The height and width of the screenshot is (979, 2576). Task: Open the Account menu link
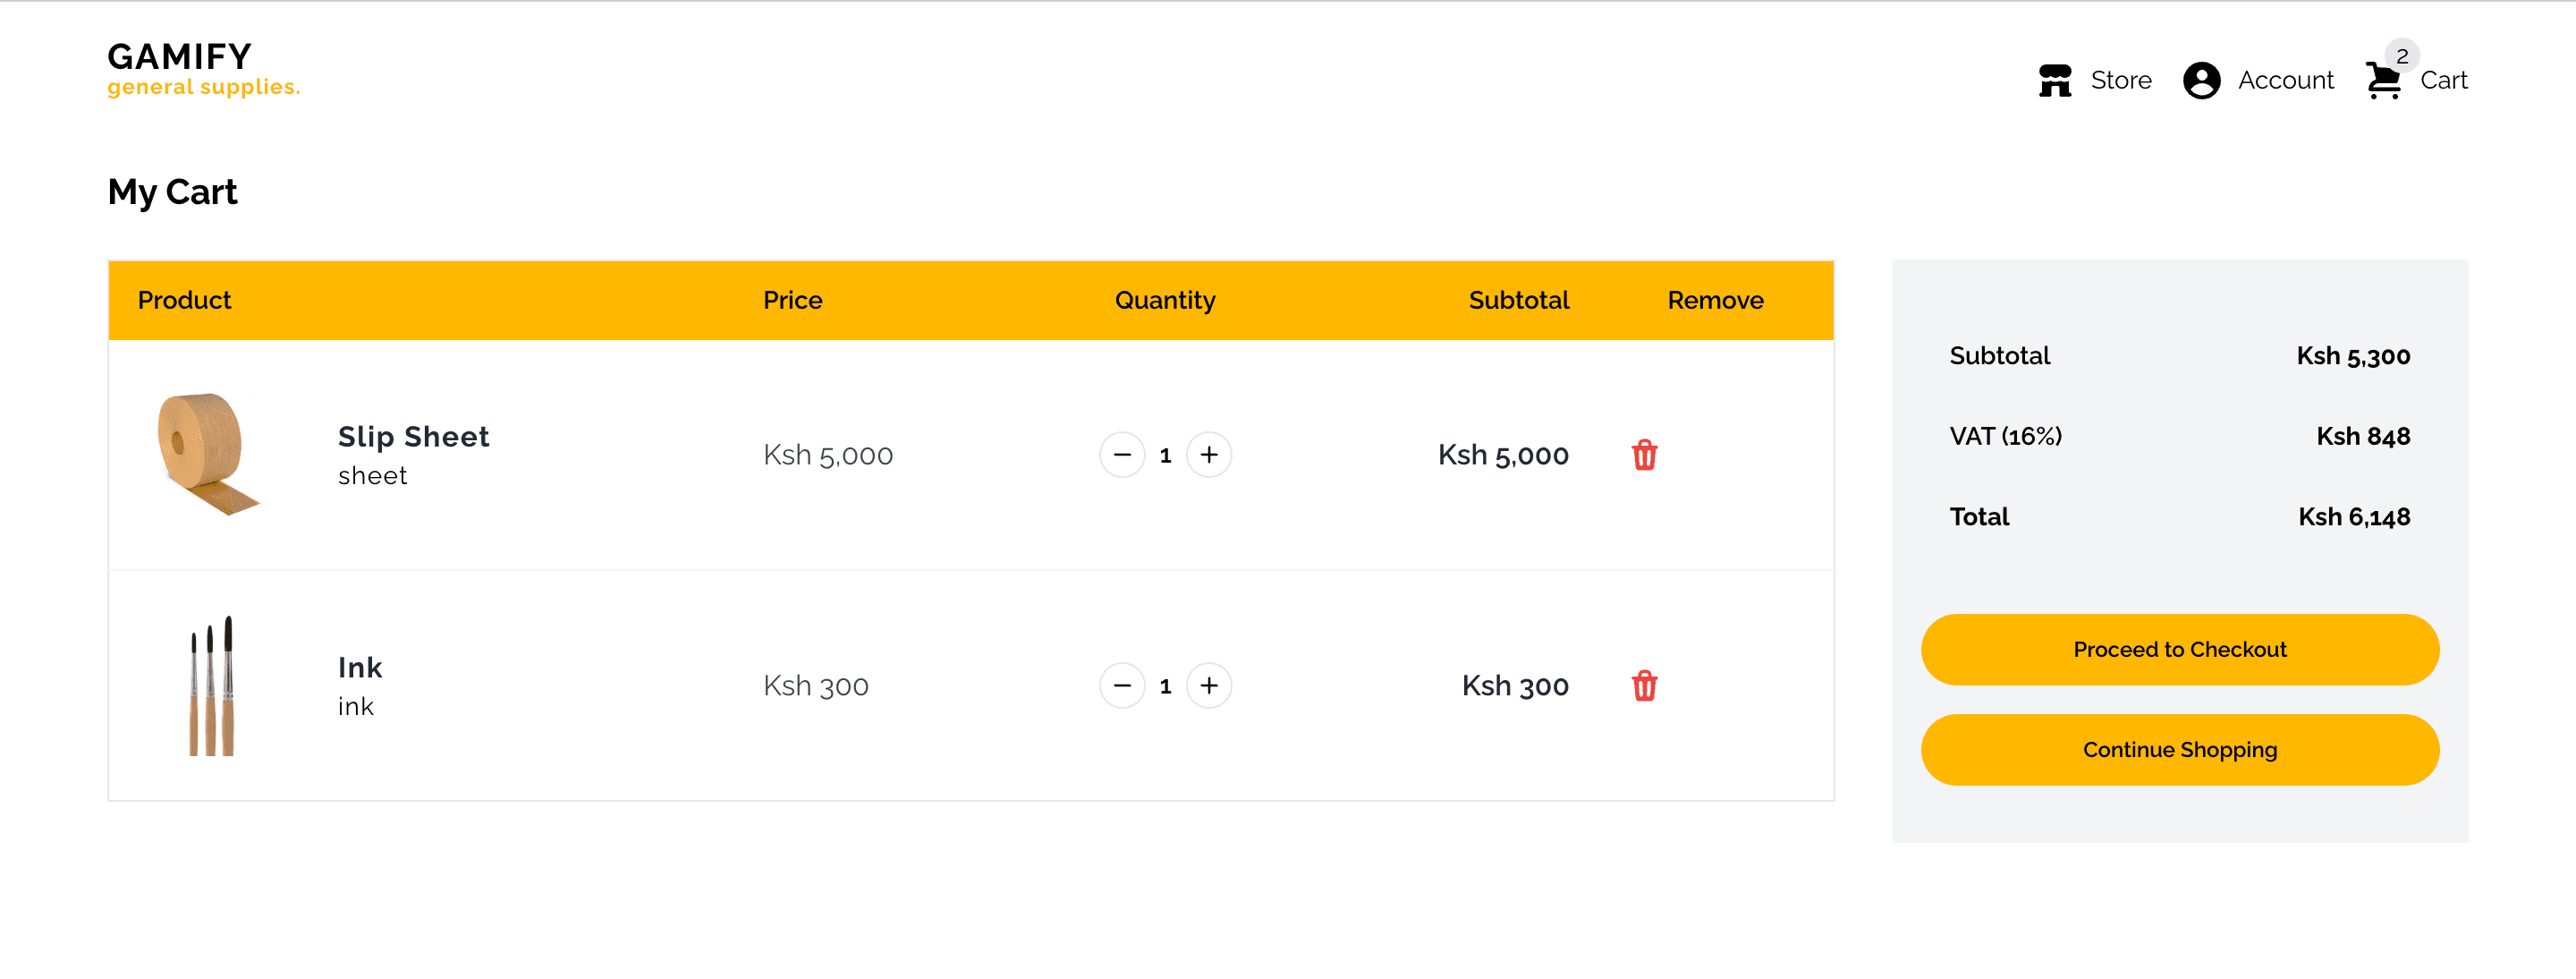pyautogui.click(x=2285, y=80)
